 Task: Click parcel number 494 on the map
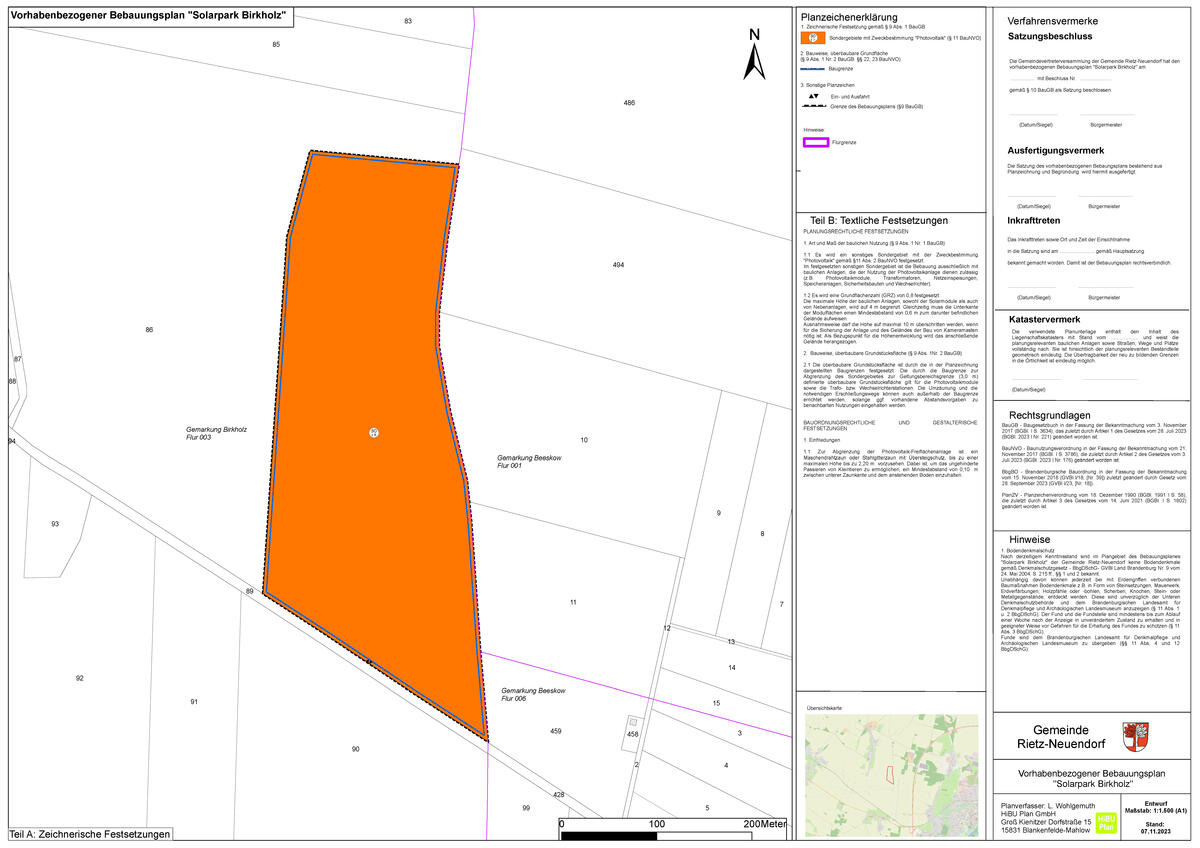point(618,264)
